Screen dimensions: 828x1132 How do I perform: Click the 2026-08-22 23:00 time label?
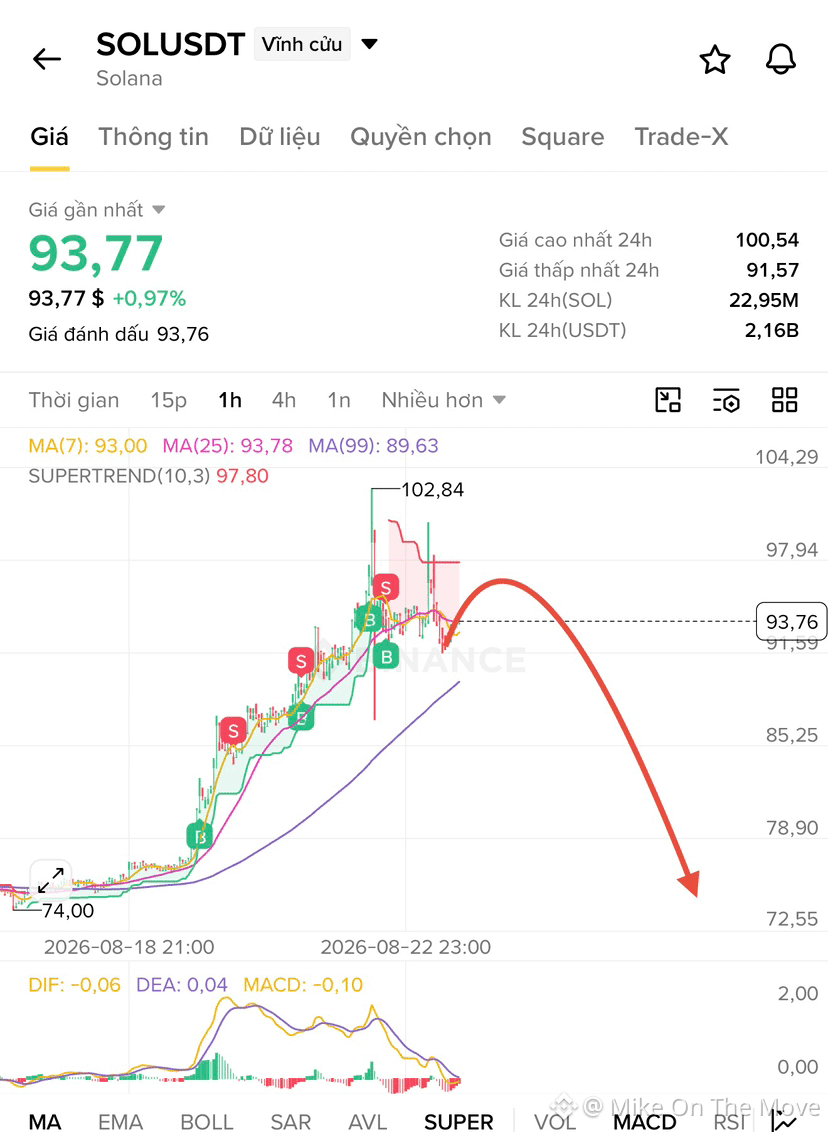(406, 947)
